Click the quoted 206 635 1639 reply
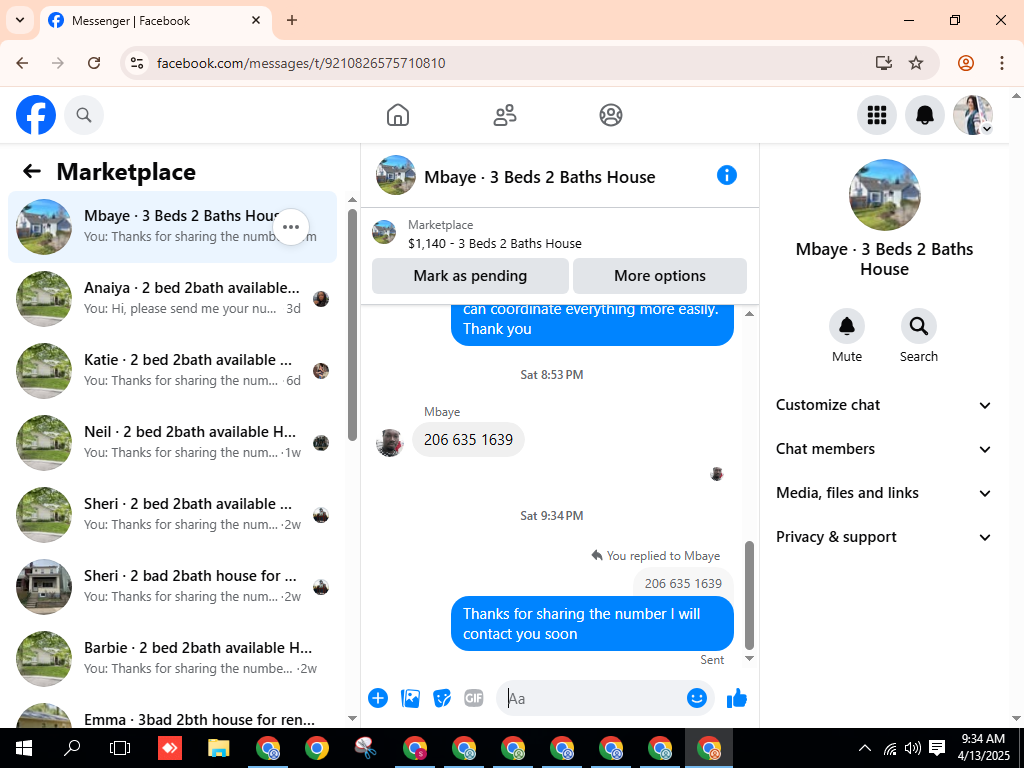This screenshot has width=1024, height=768. click(683, 583)
